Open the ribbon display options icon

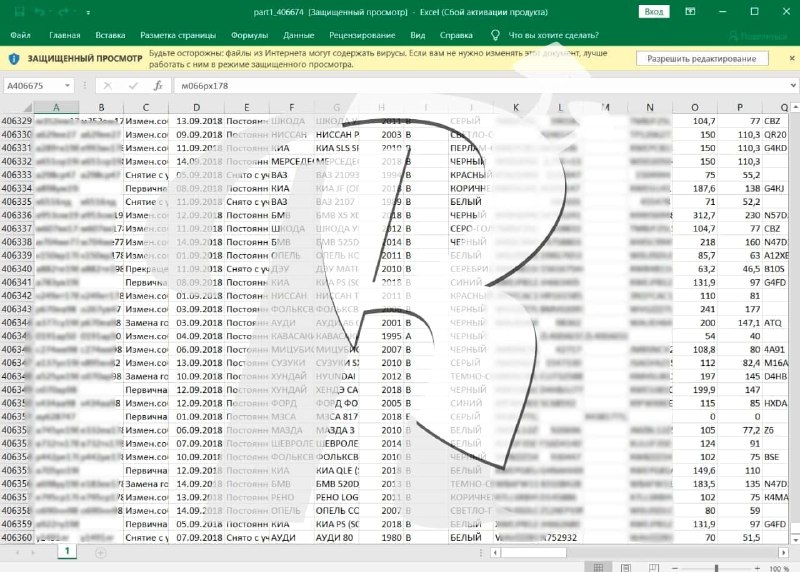690,11
